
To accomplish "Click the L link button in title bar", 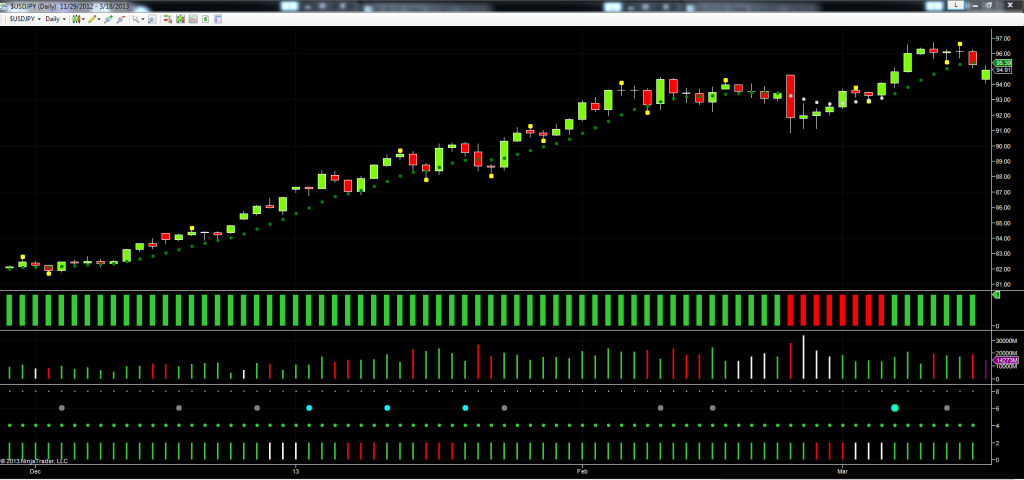I will coord(955,5).
